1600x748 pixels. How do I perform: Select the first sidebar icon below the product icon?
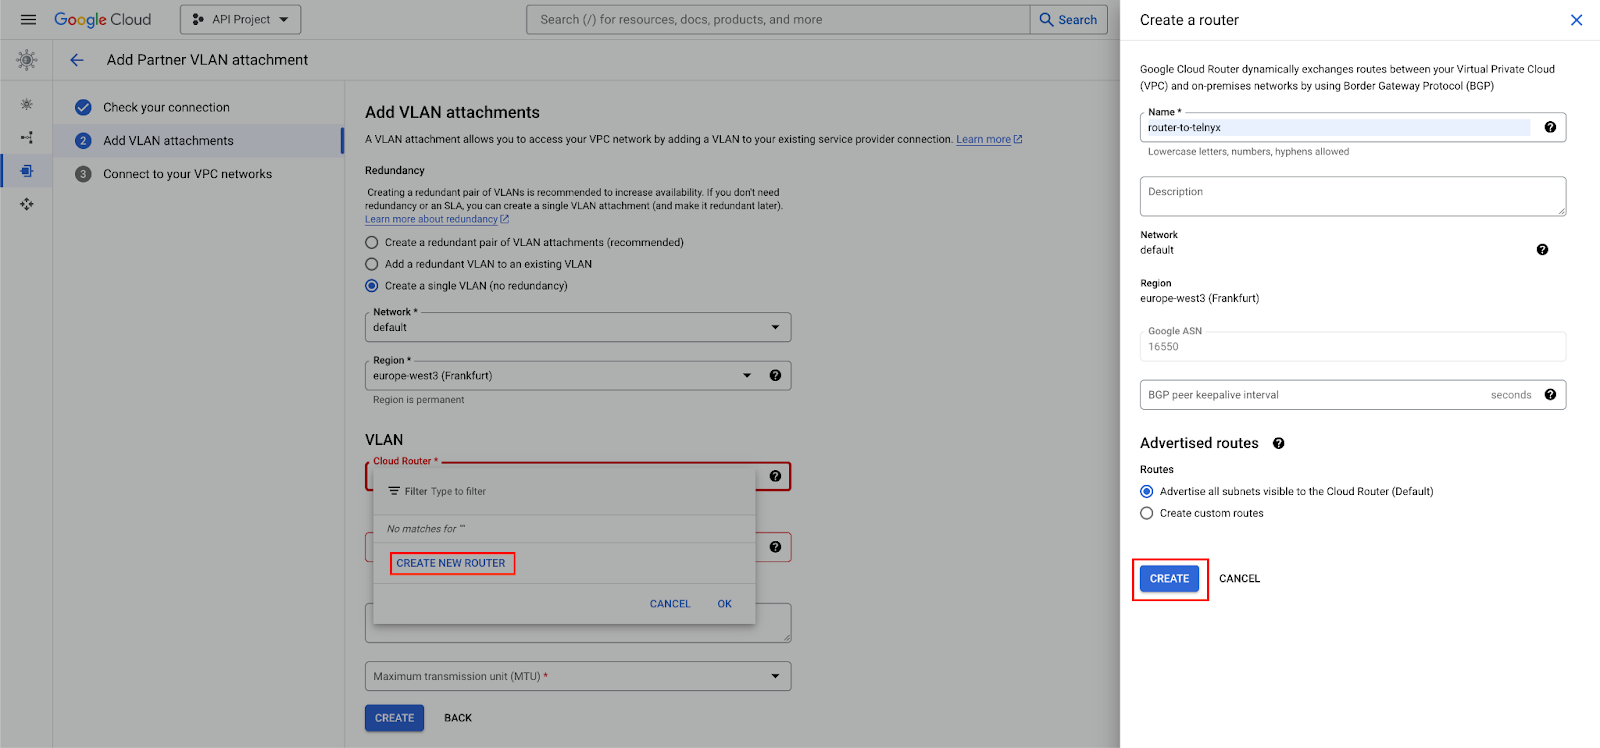(27, 104)
